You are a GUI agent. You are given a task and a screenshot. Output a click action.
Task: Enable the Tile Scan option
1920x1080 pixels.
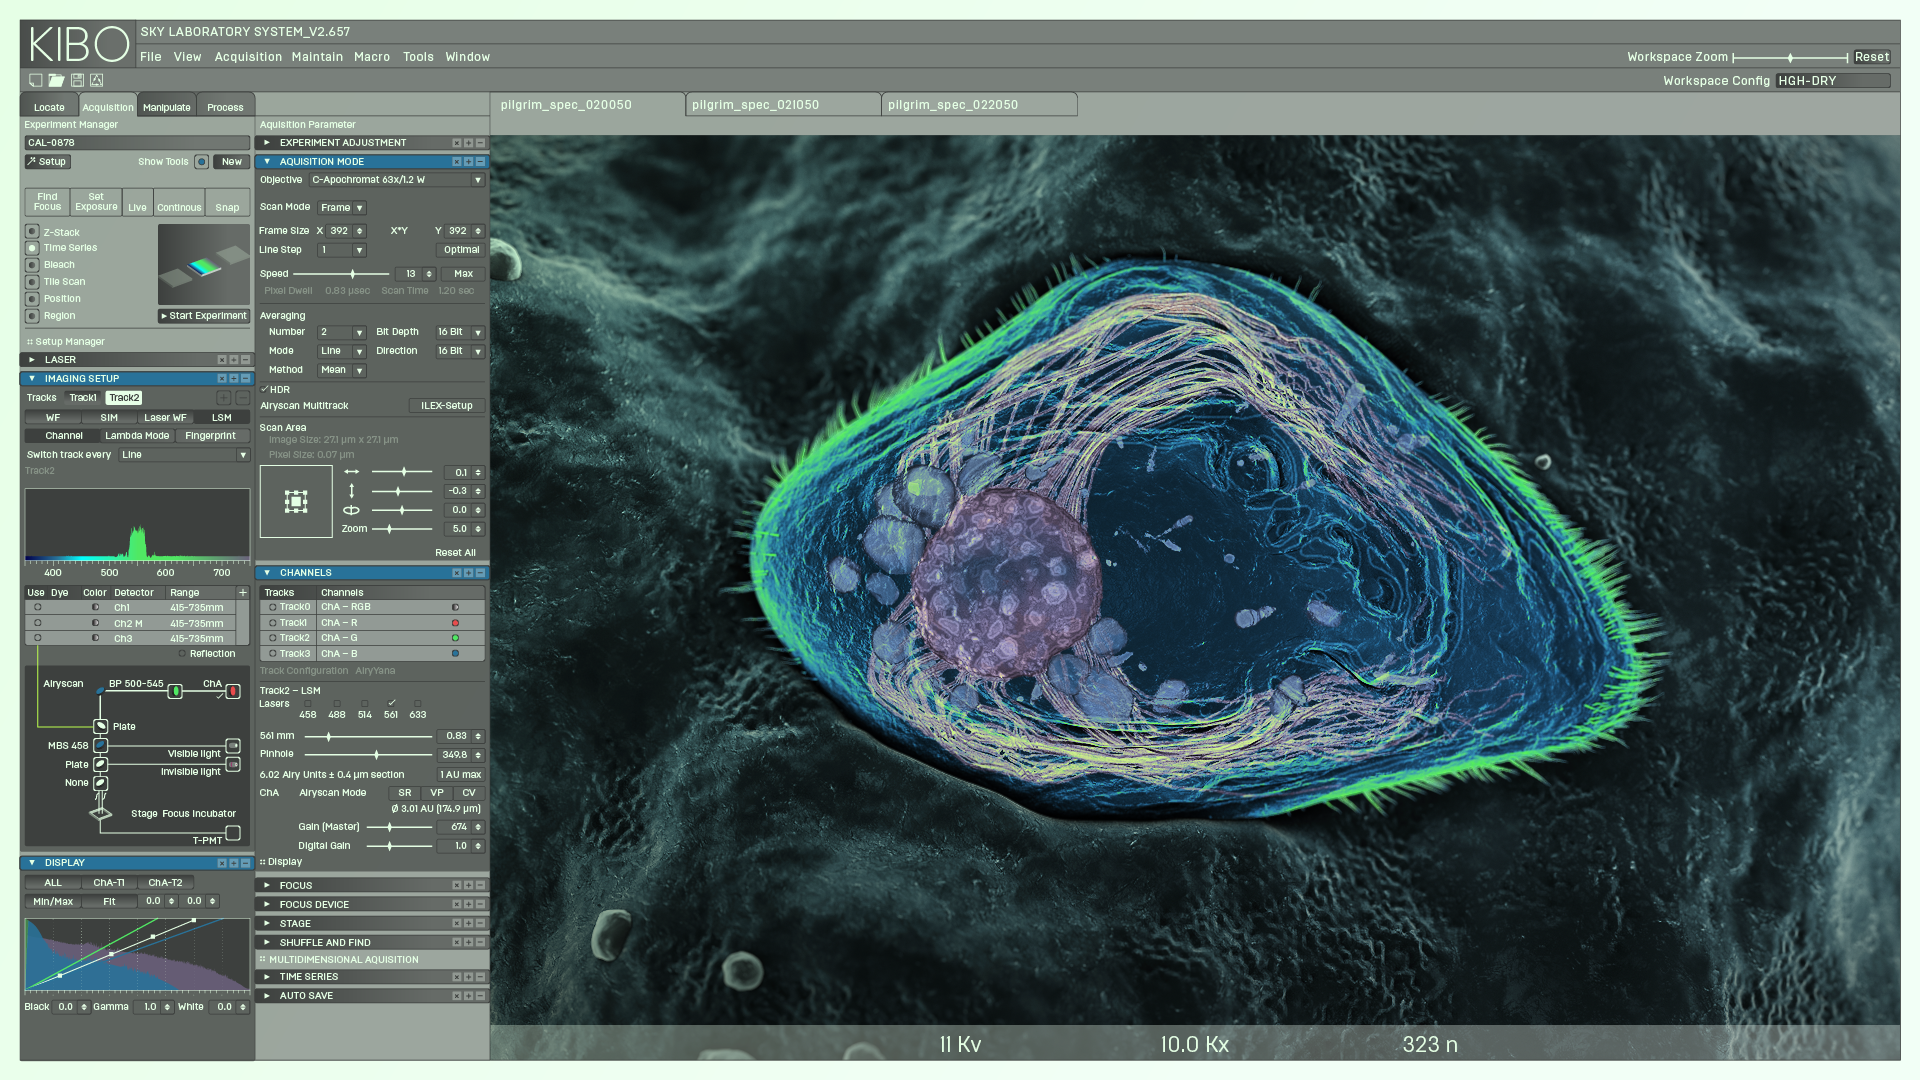(x=32, y=282)
